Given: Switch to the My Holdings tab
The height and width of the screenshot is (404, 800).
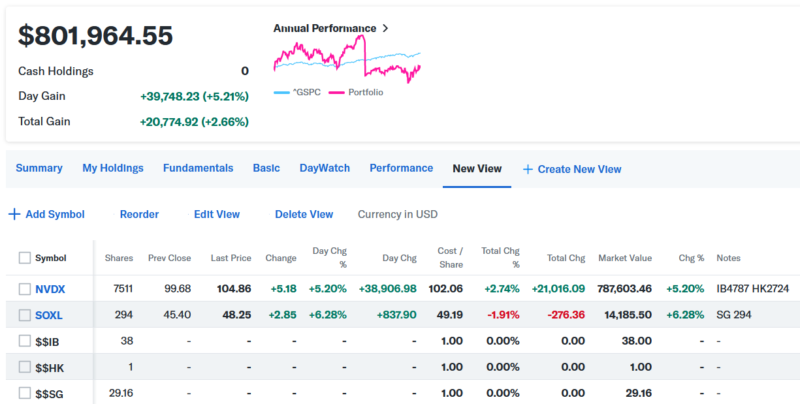Looking at the screenshot, I should (112, 168).
